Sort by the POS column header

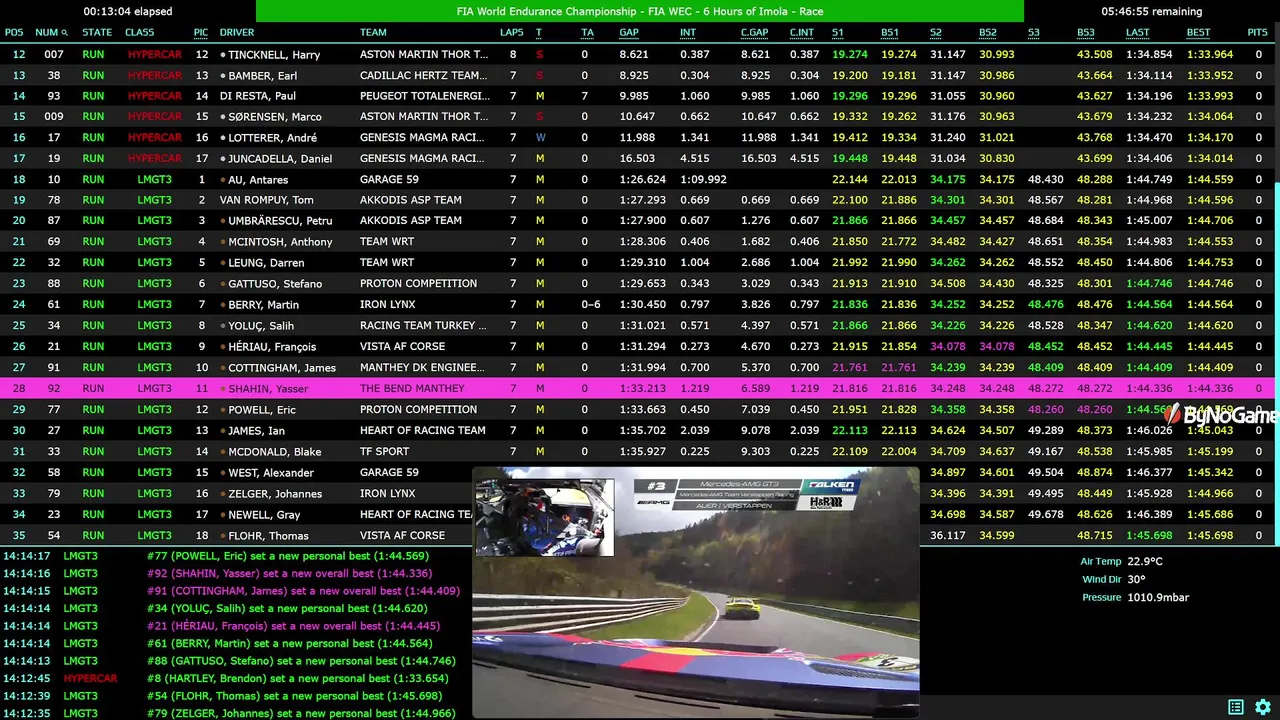14,33
